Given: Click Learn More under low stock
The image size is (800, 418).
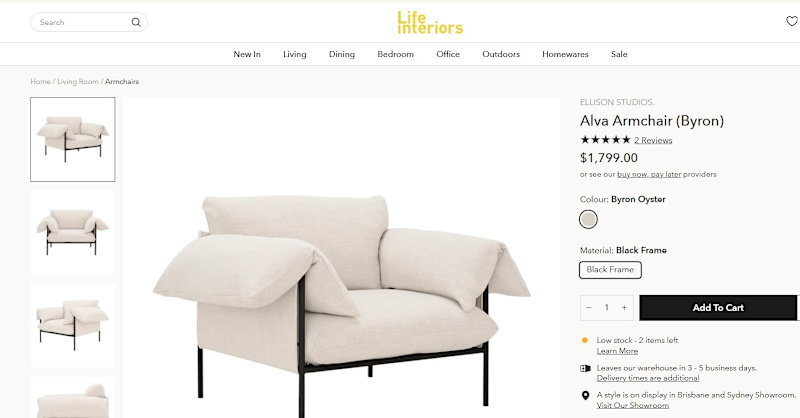Looking at the screenshot, I should point(617,351).
